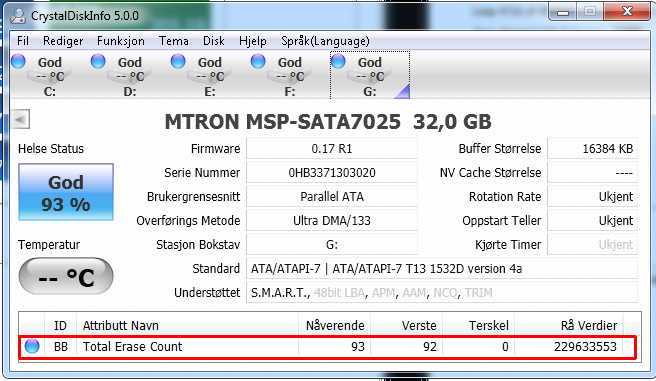The image size is (656, 381).
Task: Click the Rotation Rate value Ukjent
Action: 592,197
